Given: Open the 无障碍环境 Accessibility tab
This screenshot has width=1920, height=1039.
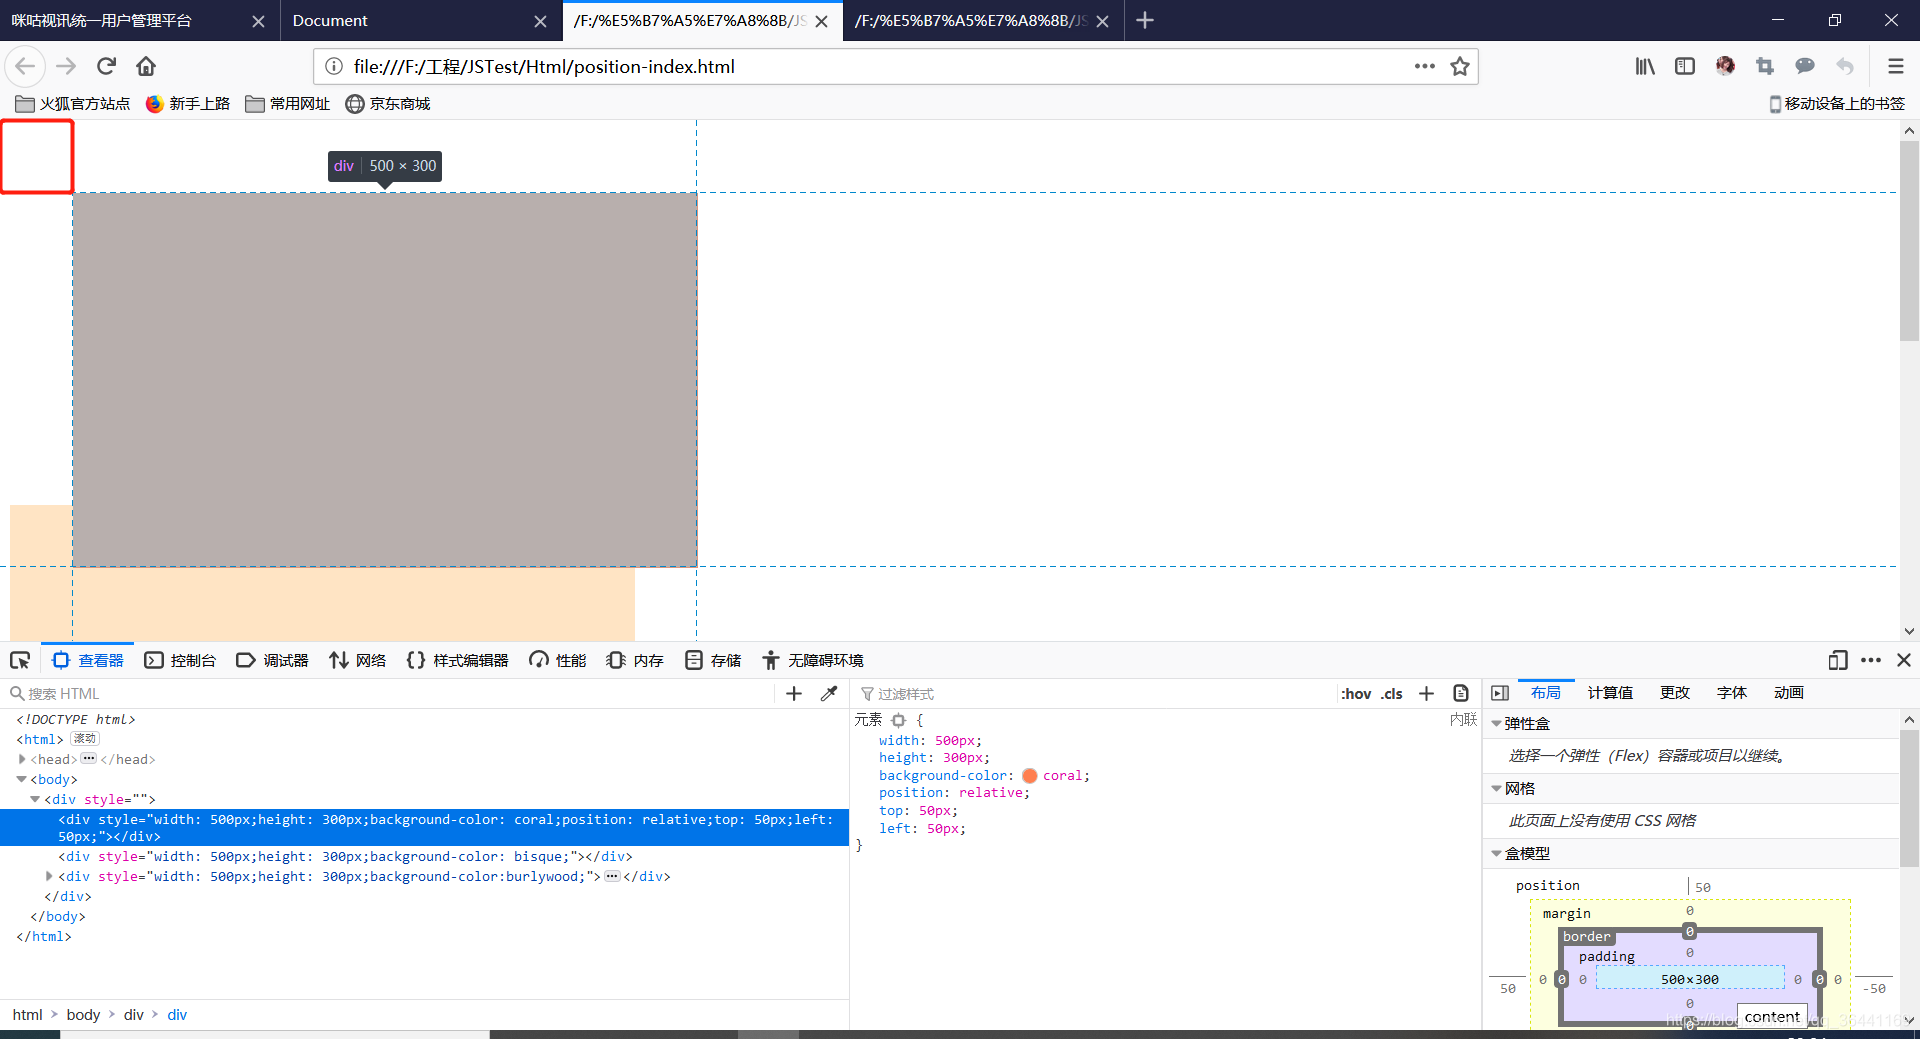Looking at the screenshot, I should (x=812, y=660).
